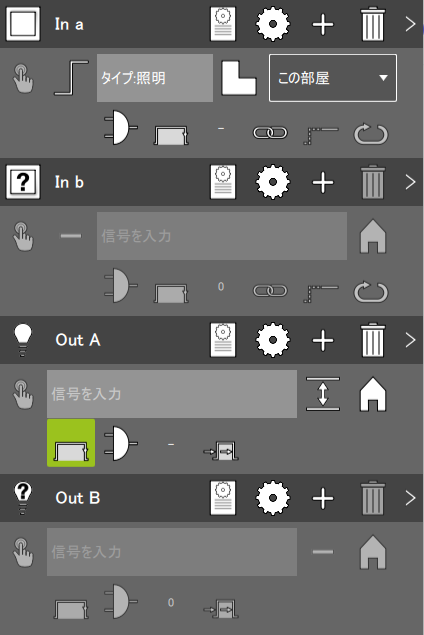Select the In b header row
Viewport: 424px width, 635px height.
[x=211, y=182]
